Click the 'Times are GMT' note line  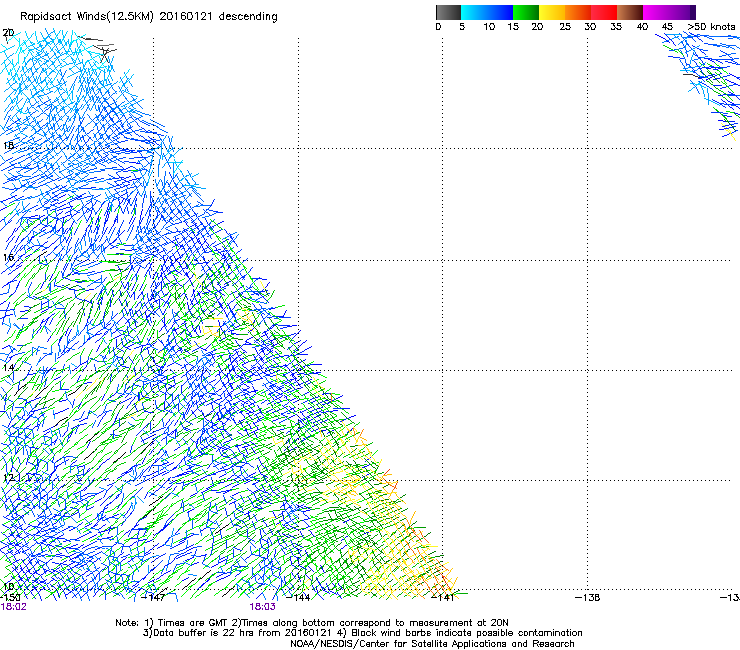coord(312,623)
